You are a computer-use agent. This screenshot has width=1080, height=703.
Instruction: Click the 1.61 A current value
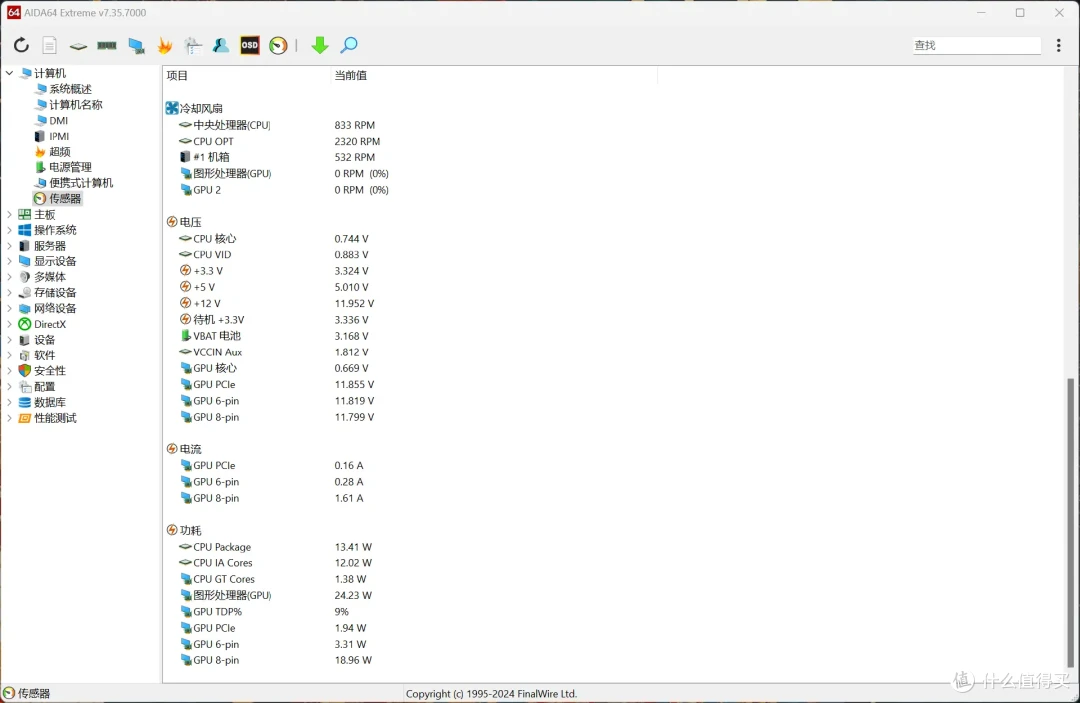point(349,499)
